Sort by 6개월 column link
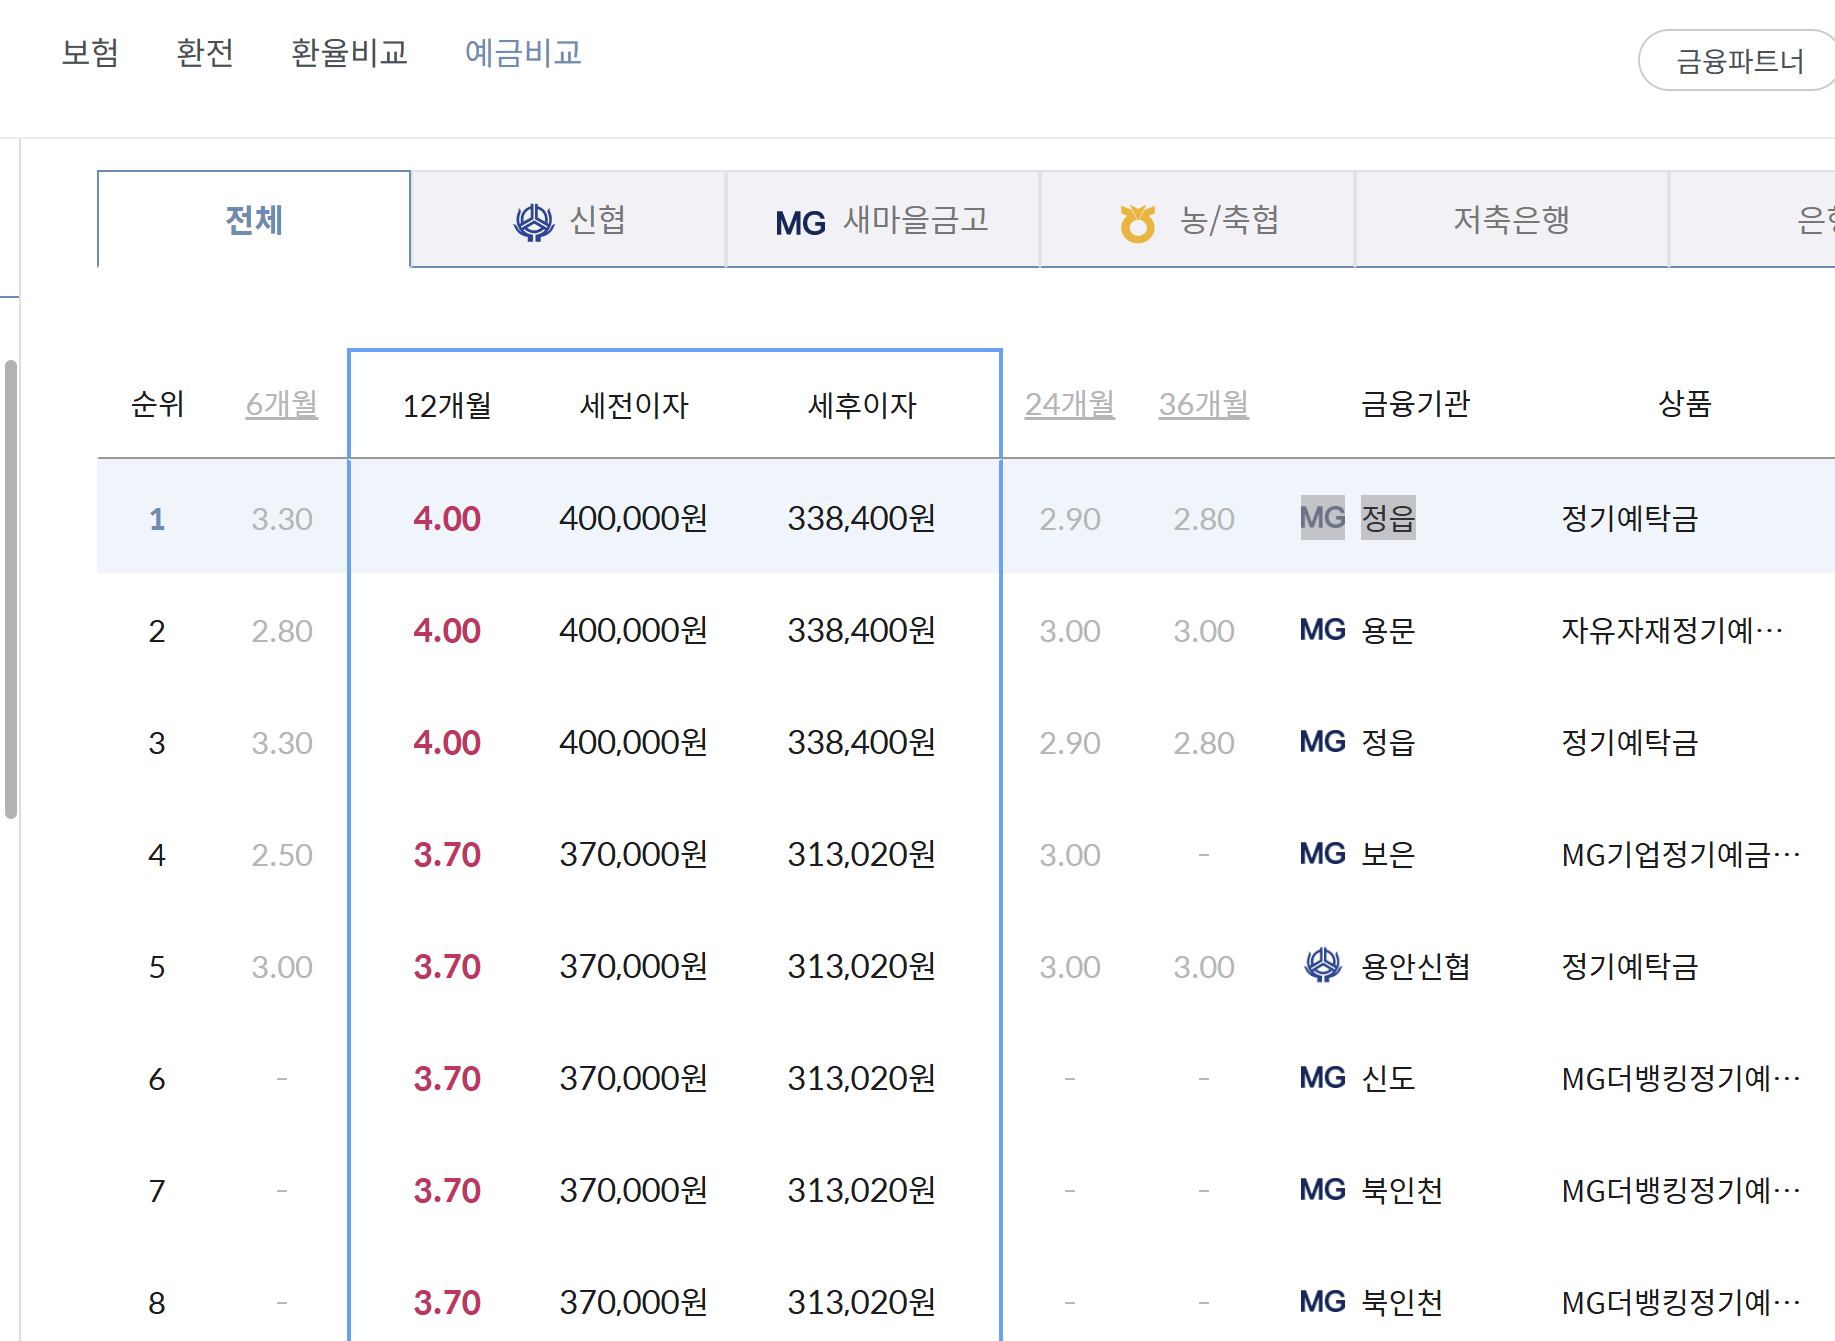 tap(282, 405)
